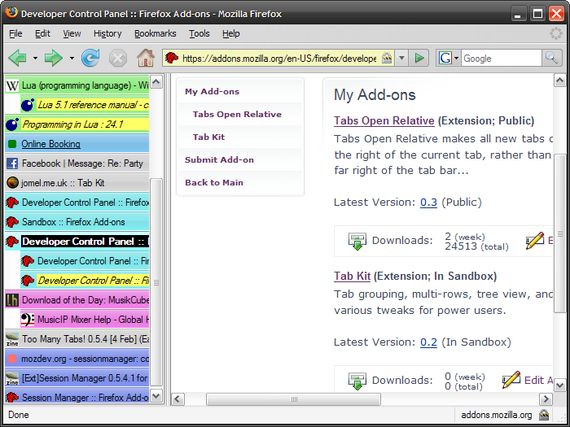
Task: Click the tab sidebar scroll down arrow
Action: pyautogui.click(x=156, y=396)
